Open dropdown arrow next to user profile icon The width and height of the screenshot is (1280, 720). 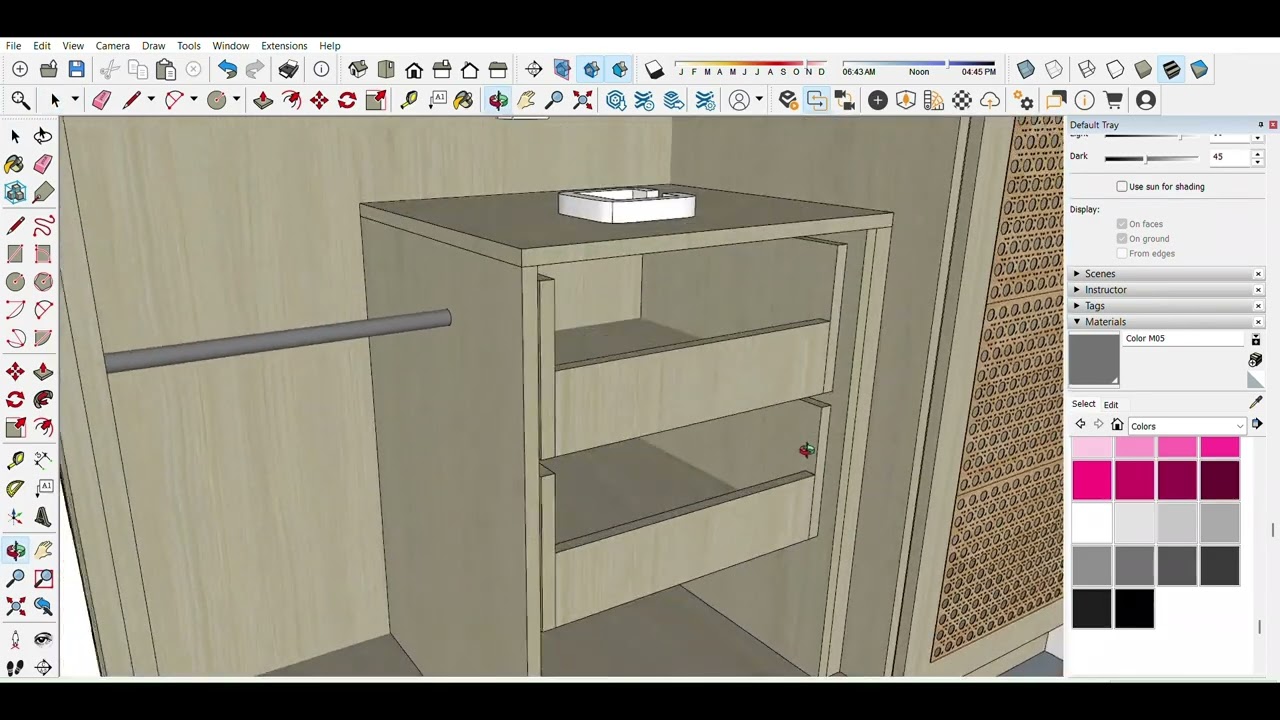[759, 100]
